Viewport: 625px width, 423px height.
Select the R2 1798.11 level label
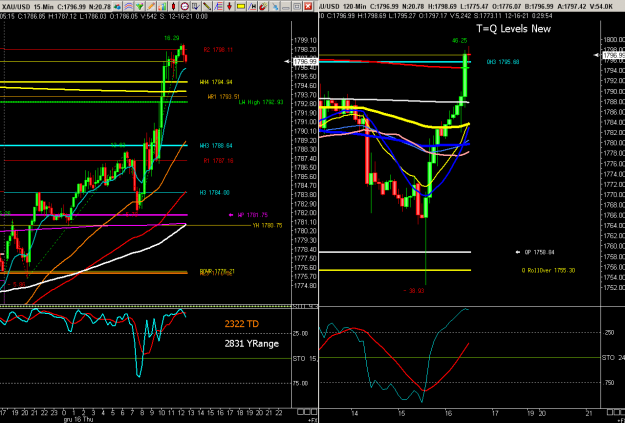218,50
